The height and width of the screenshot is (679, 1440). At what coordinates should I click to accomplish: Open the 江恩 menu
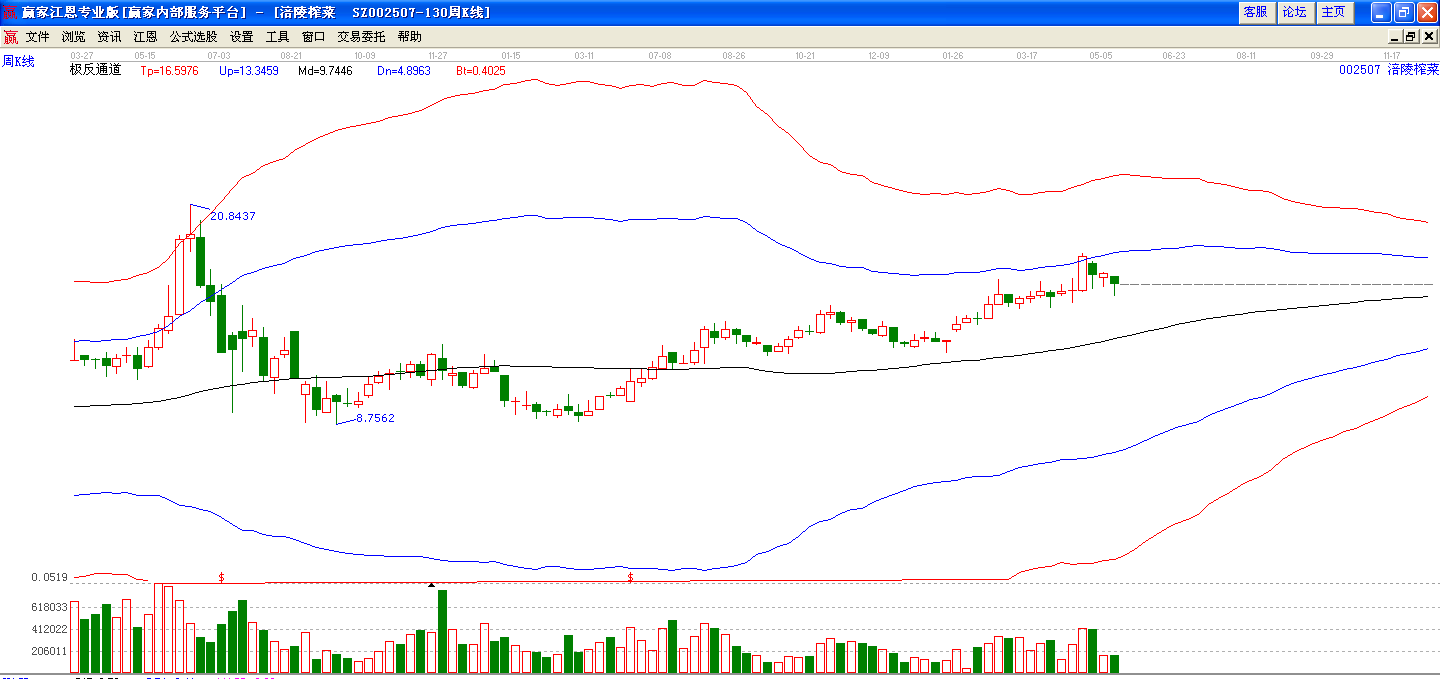pos(145,37)
